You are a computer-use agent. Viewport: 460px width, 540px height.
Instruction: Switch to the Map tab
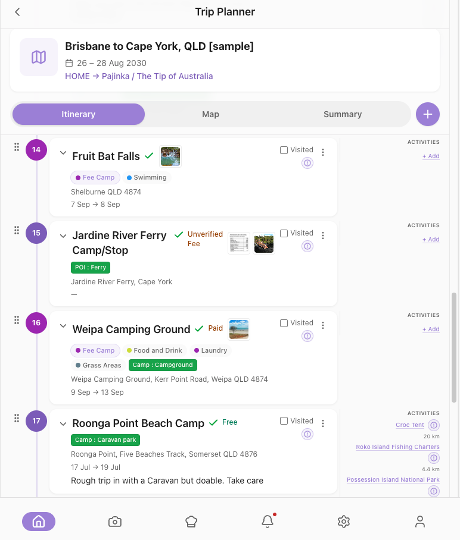pyautogui.click(x=210, y=114)
